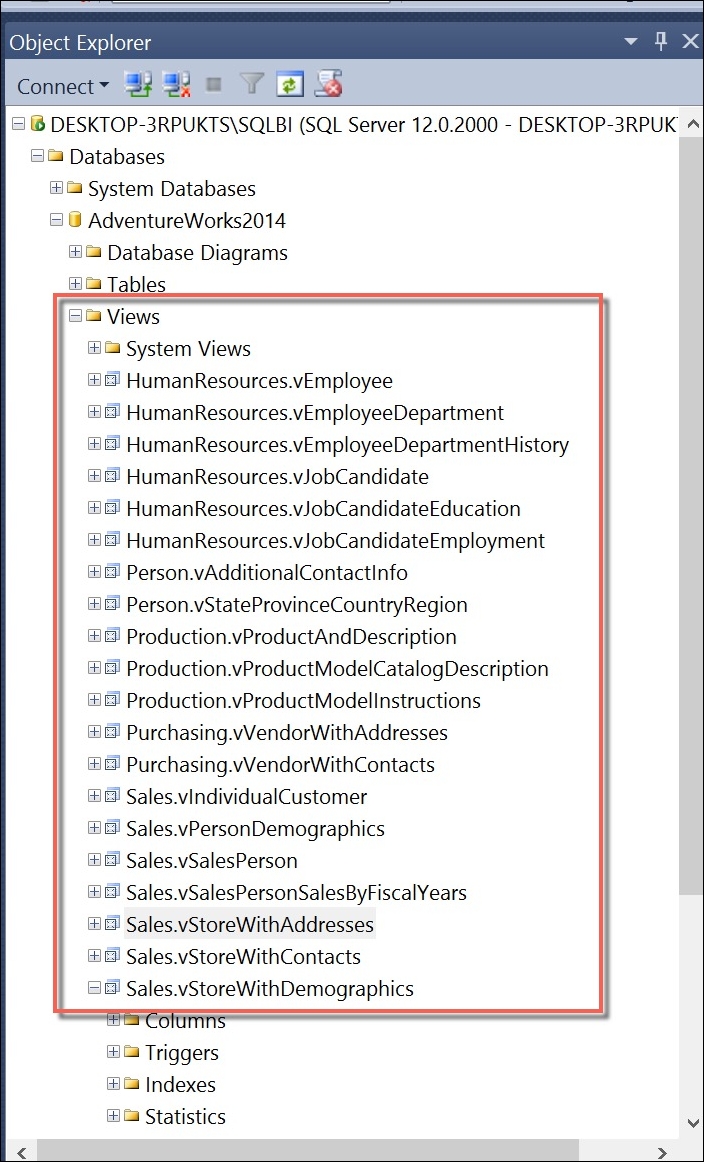Collapse the DESKTOP-3RPUKTS\SQLBI server node
The height and width of the screenshot is (1162, 704).
[19, 124]
